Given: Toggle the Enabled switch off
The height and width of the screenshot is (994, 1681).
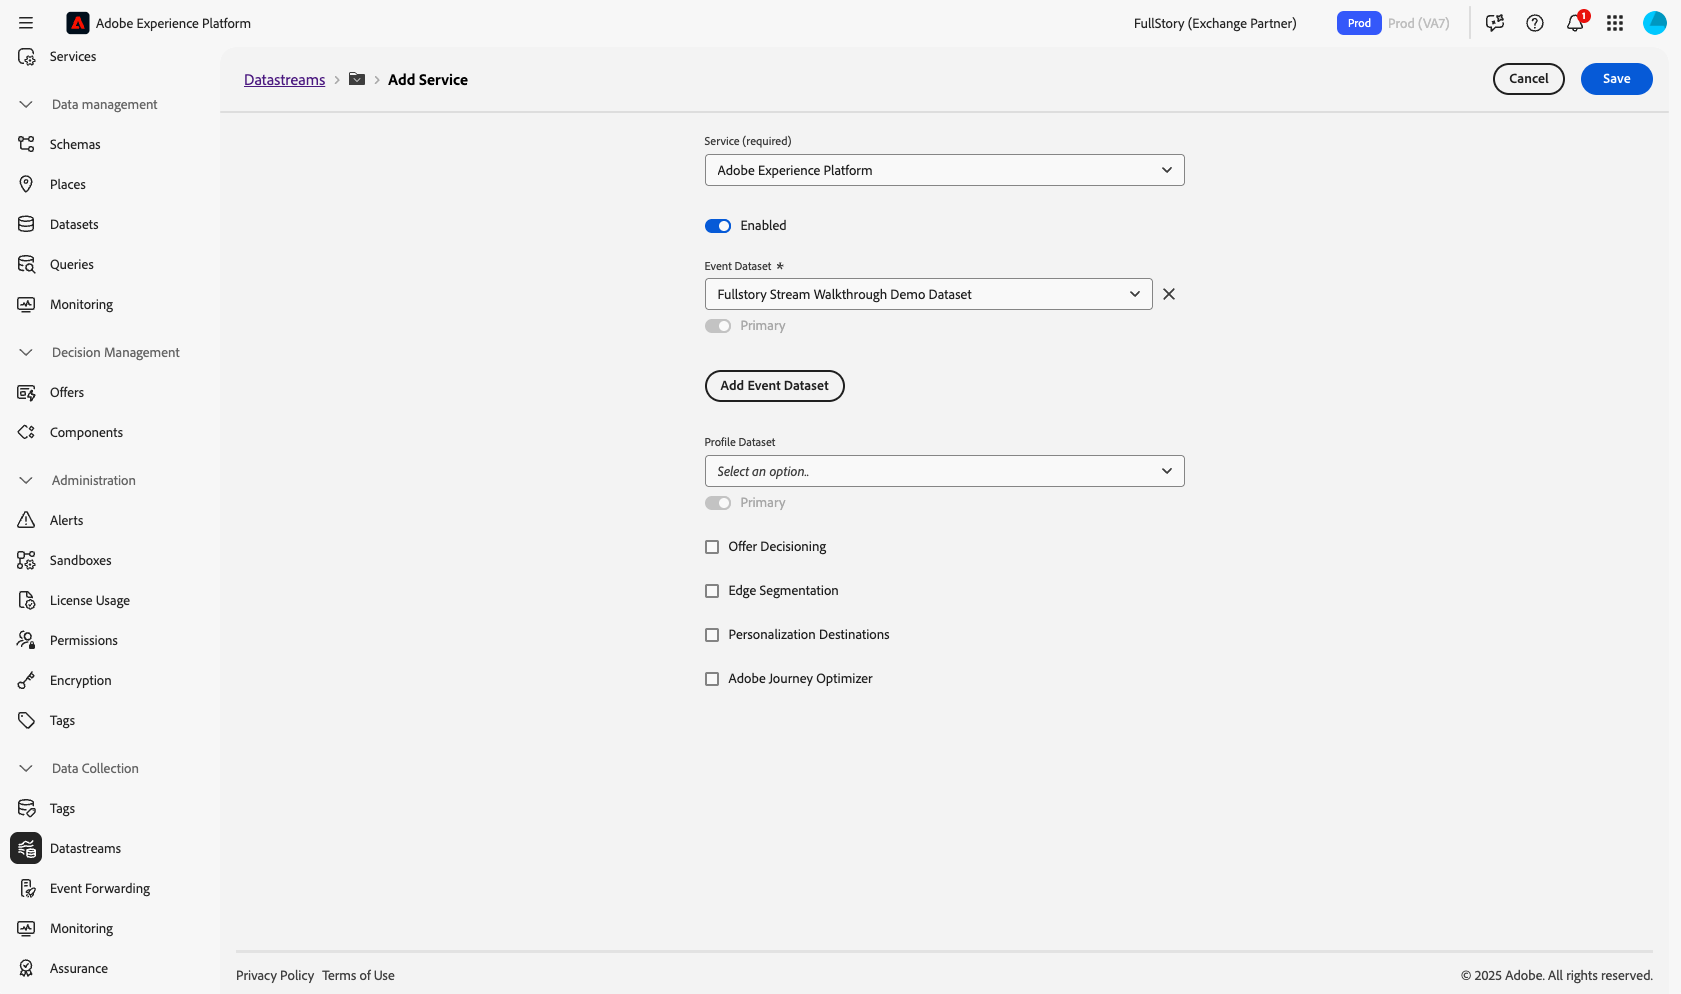Looking at the screenshot, I should point(718,226).
